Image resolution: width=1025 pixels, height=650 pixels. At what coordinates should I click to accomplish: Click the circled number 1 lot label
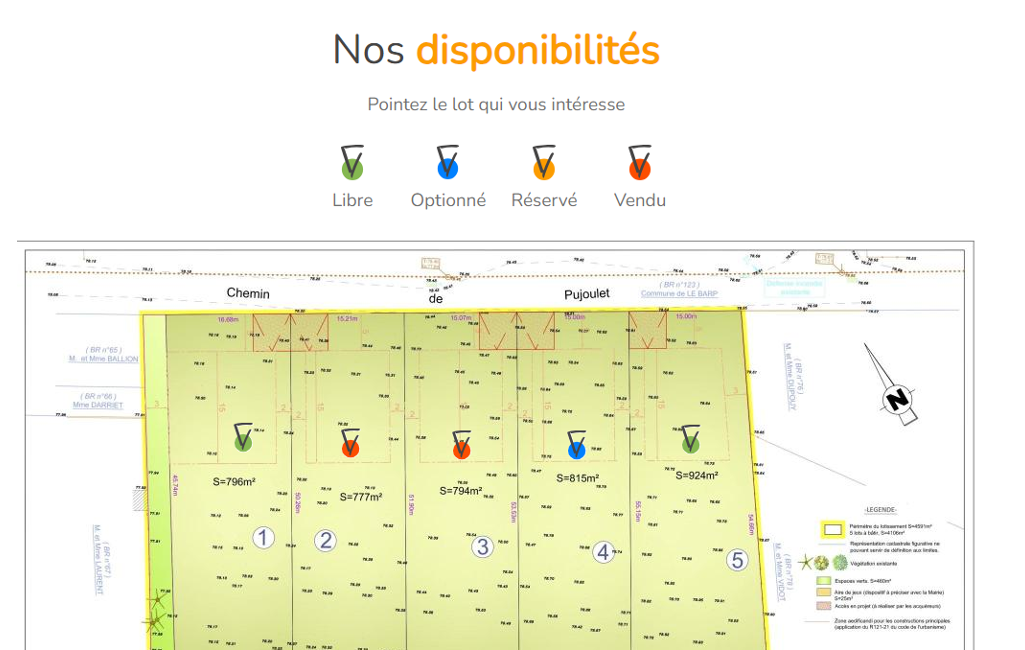263,538
